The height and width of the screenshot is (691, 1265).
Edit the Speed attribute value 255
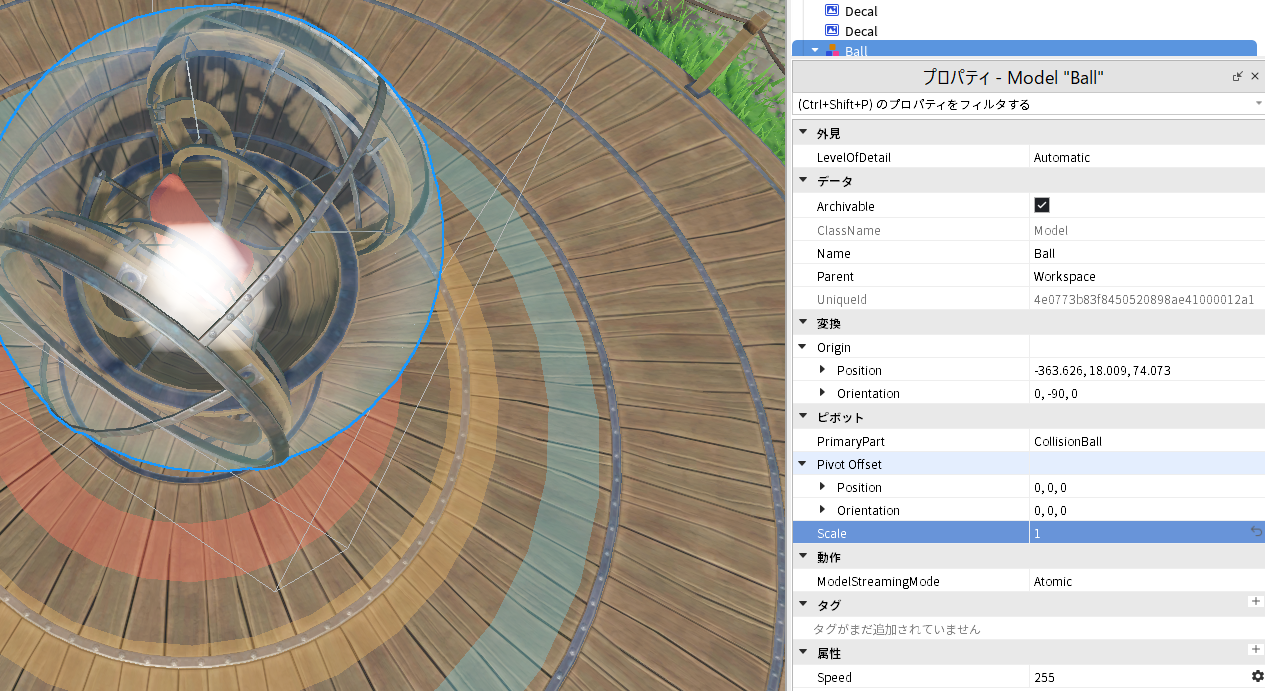pos(1139,677)
